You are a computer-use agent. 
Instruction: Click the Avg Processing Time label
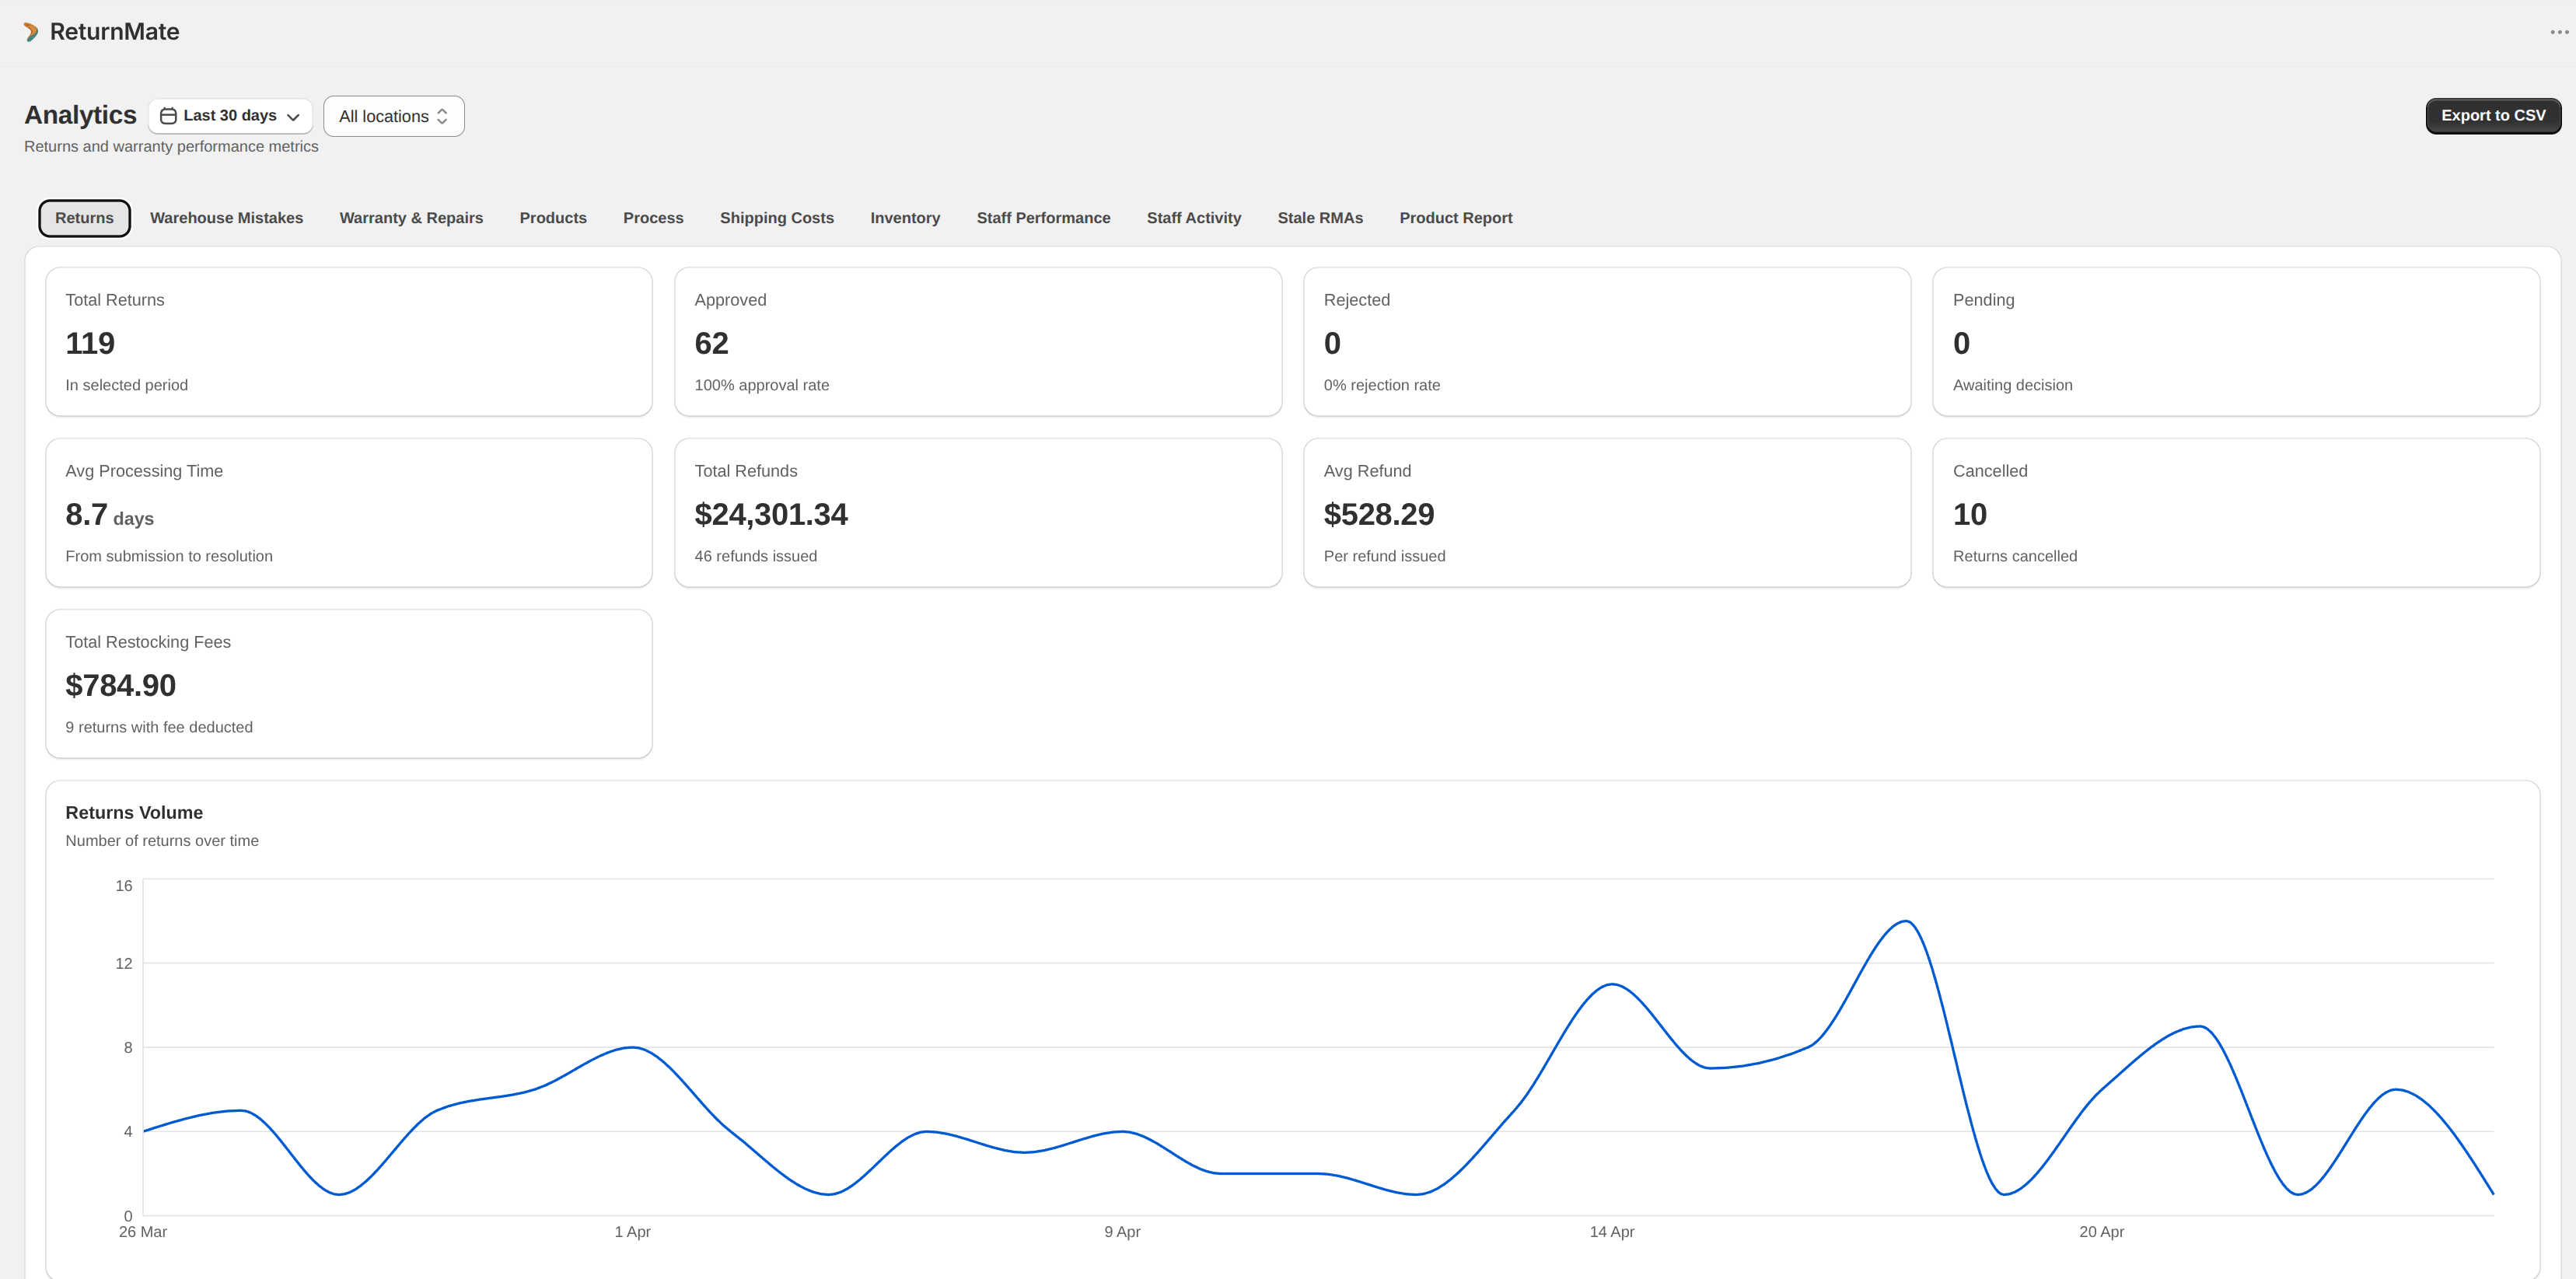pyautogui.click(x=144, y=471)
